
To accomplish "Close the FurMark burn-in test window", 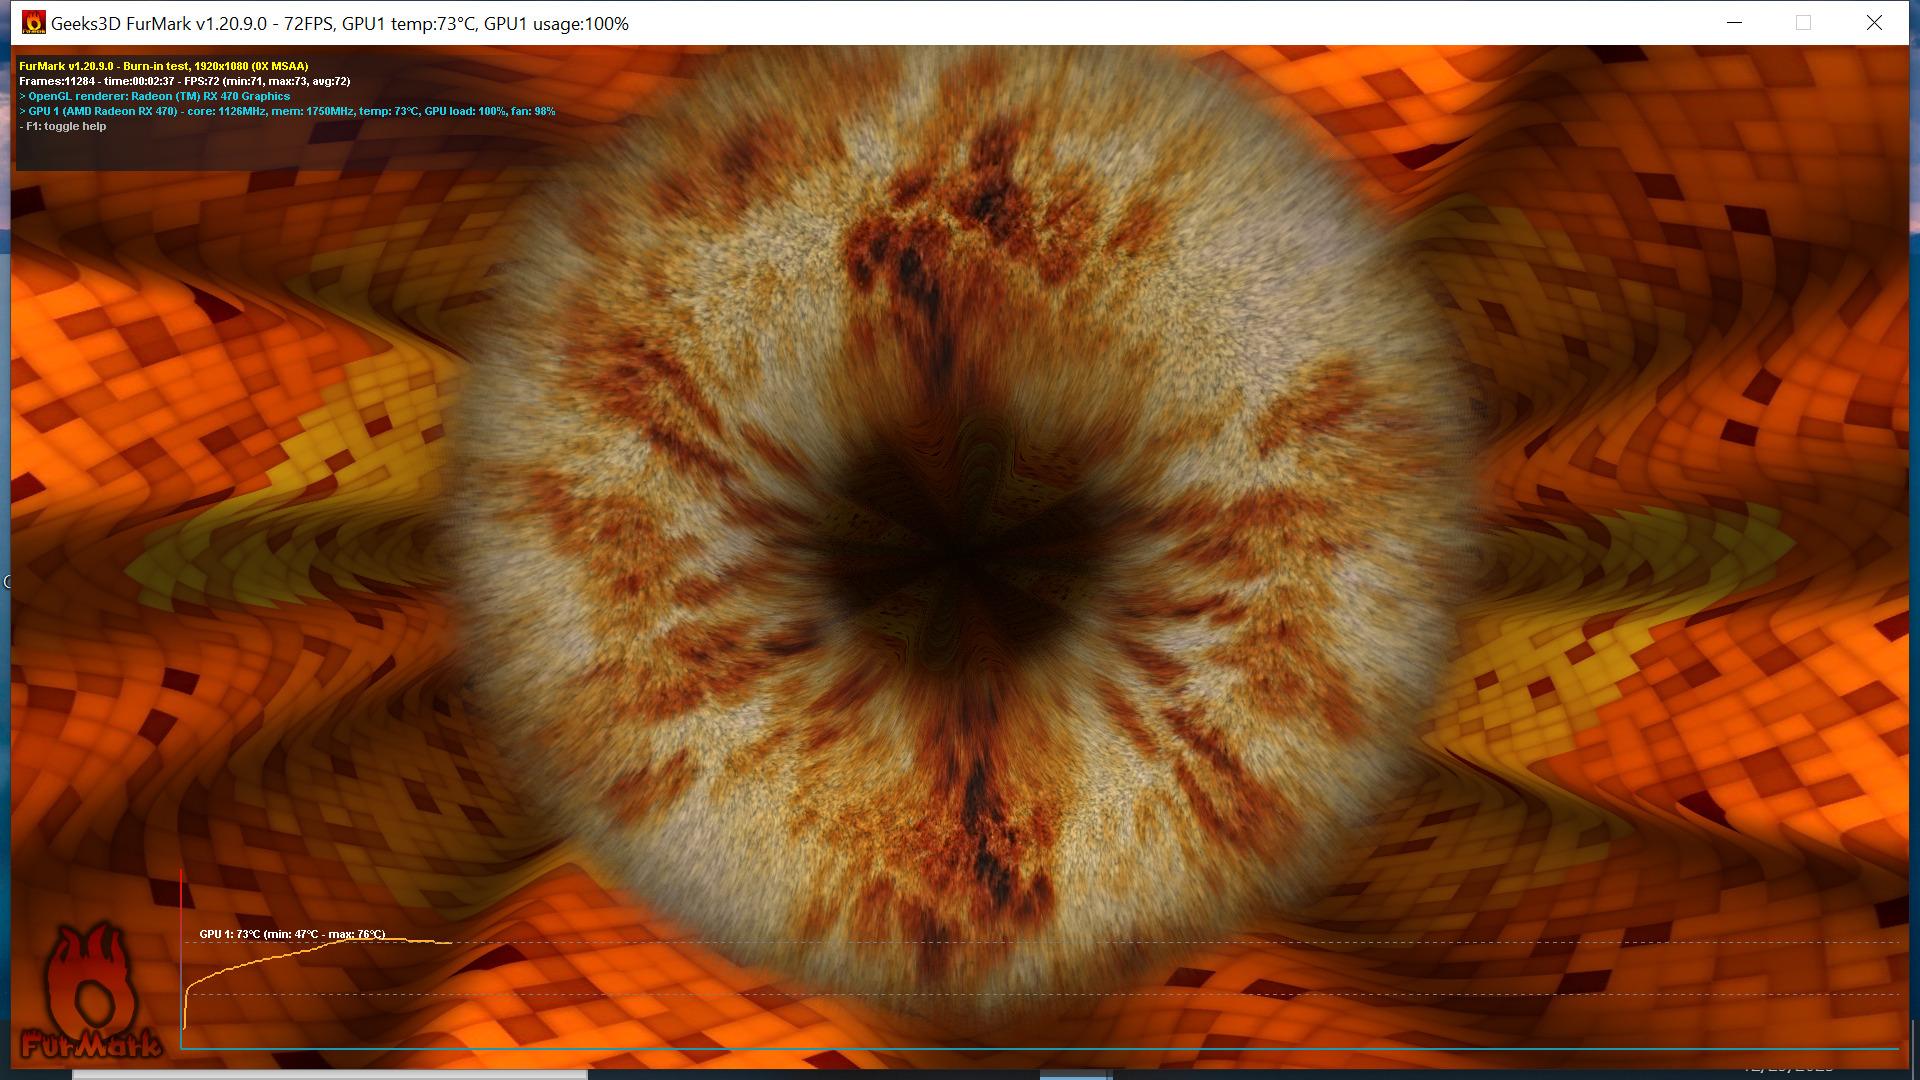I will tap(1874, 22).
